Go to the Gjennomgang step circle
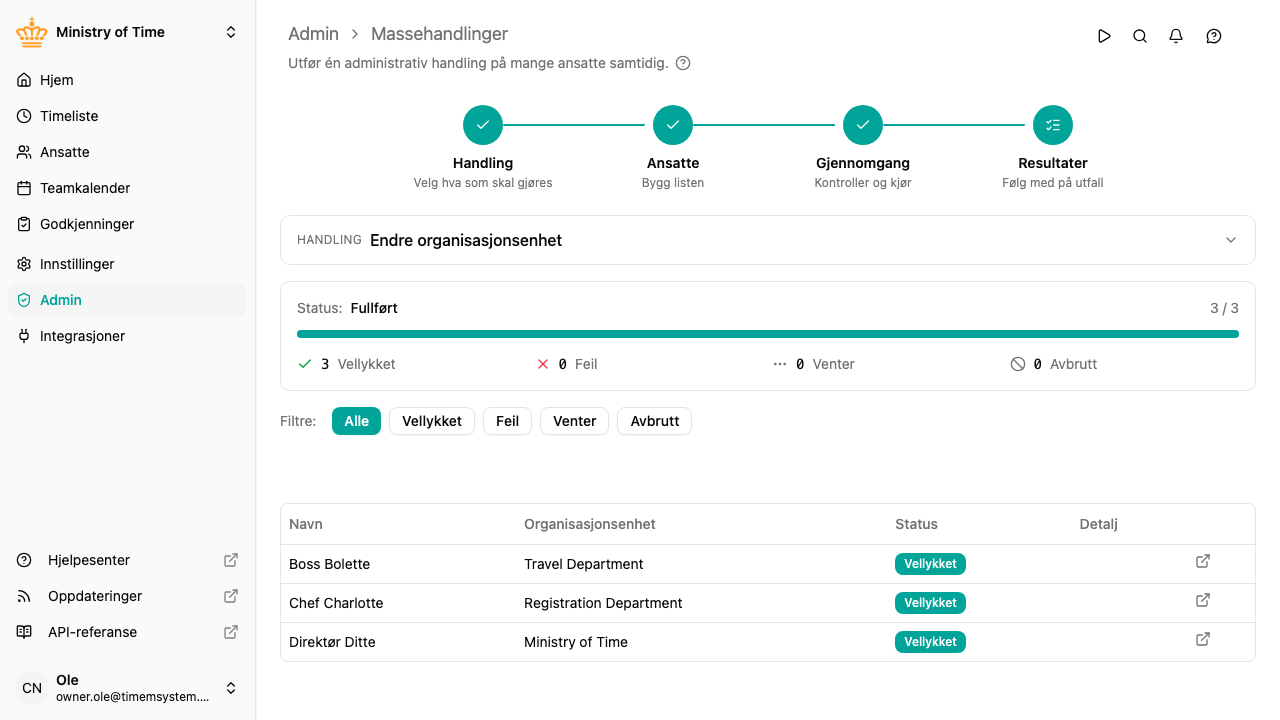The width and height of the screenshot is (1280, 720). coord(863,125)
